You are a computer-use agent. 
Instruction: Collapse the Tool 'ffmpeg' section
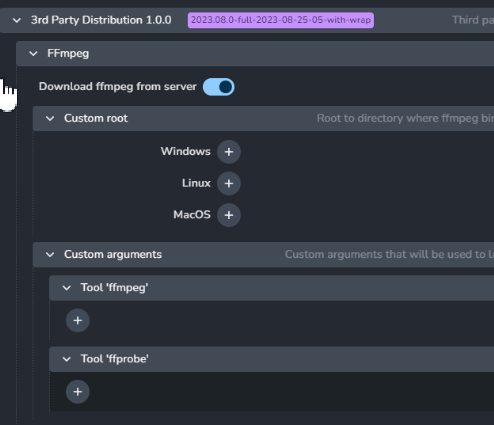tap(67, 288)
